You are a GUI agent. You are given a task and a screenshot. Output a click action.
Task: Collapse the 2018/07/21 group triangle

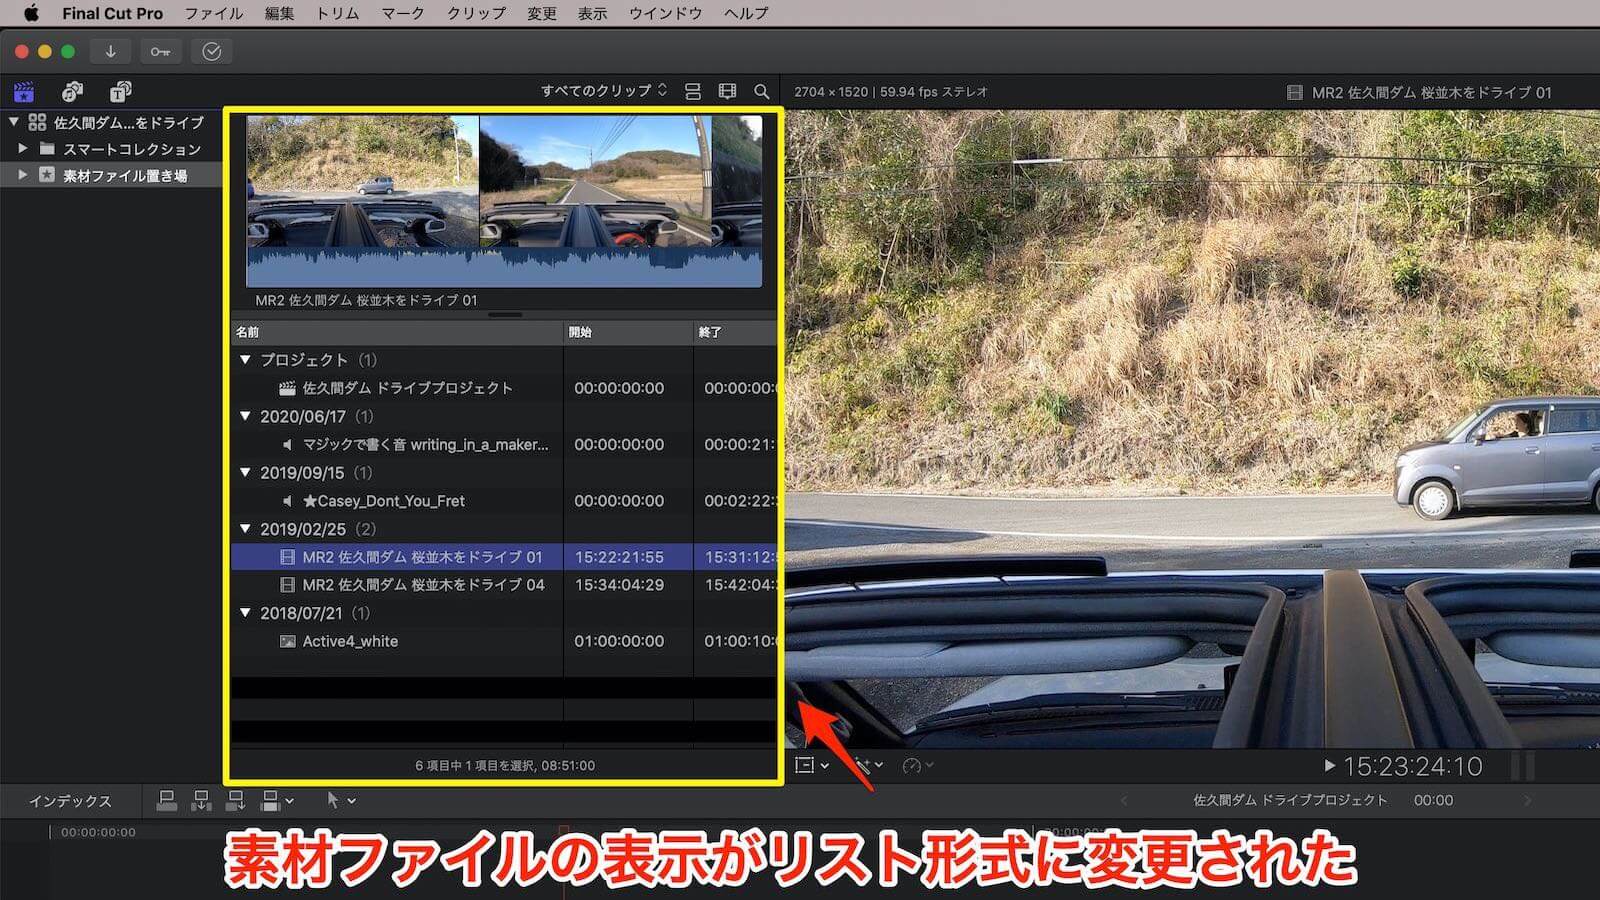click(246, 612)
